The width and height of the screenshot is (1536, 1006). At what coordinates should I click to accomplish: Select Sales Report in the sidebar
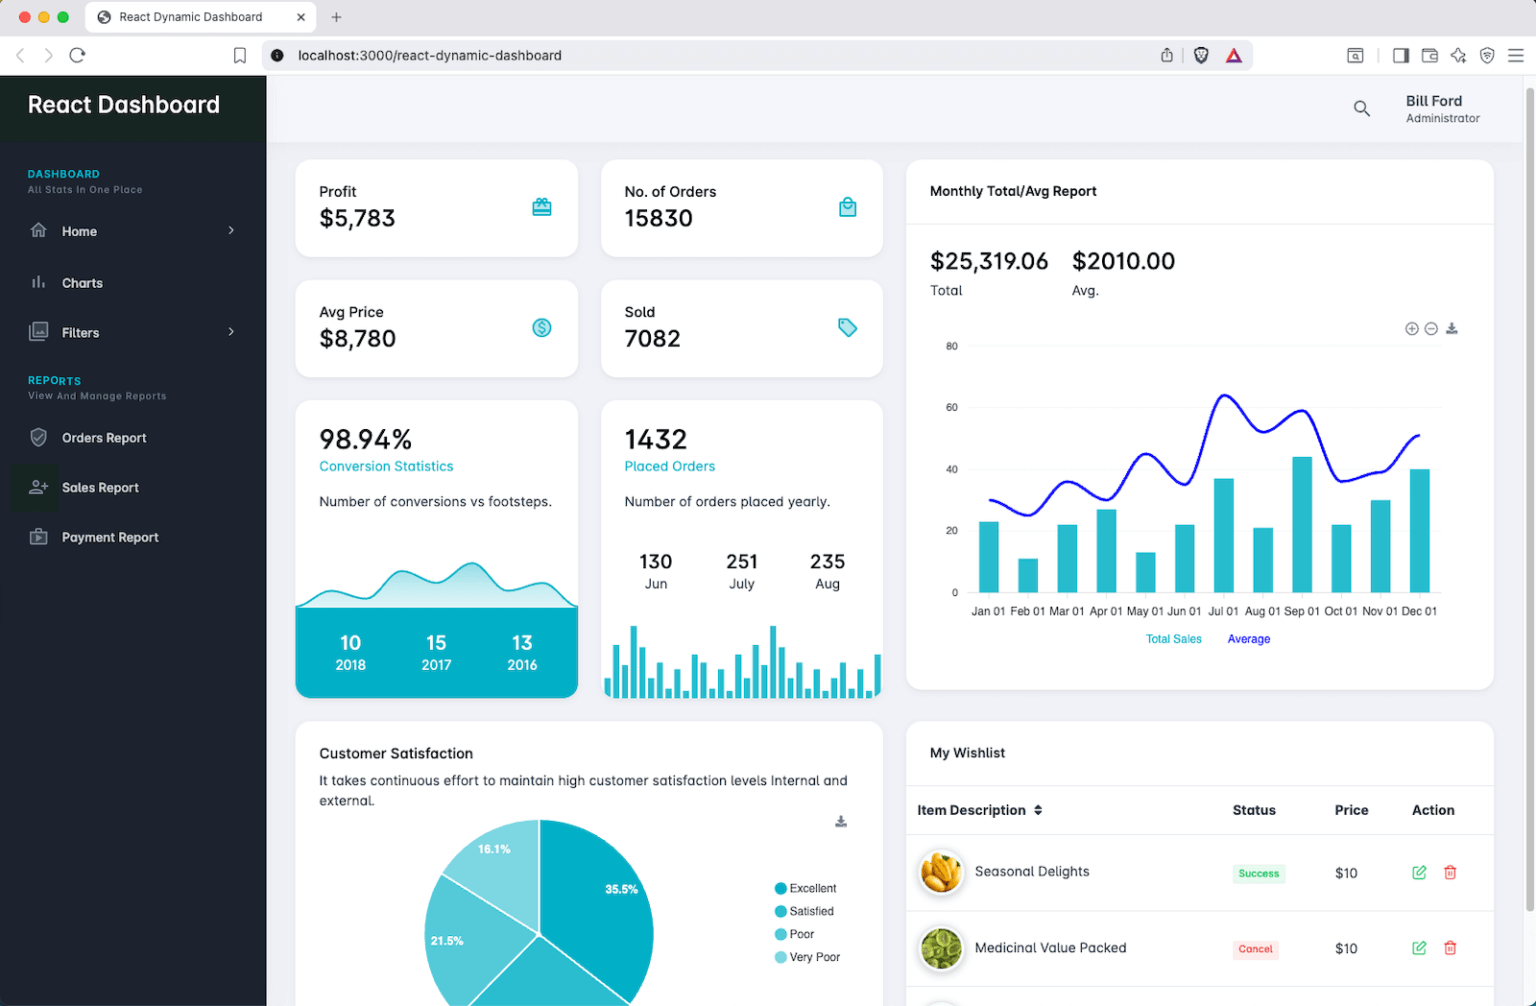point(100,487)
